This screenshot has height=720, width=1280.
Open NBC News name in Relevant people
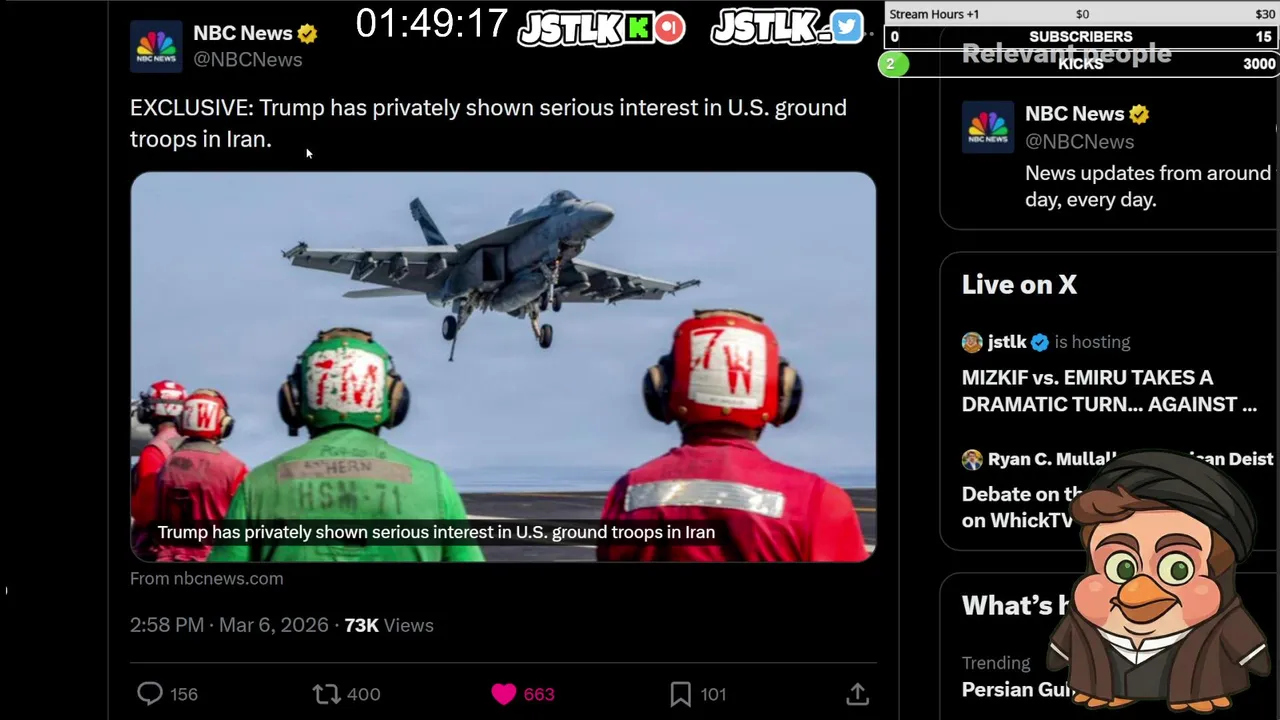(1074, 114)
